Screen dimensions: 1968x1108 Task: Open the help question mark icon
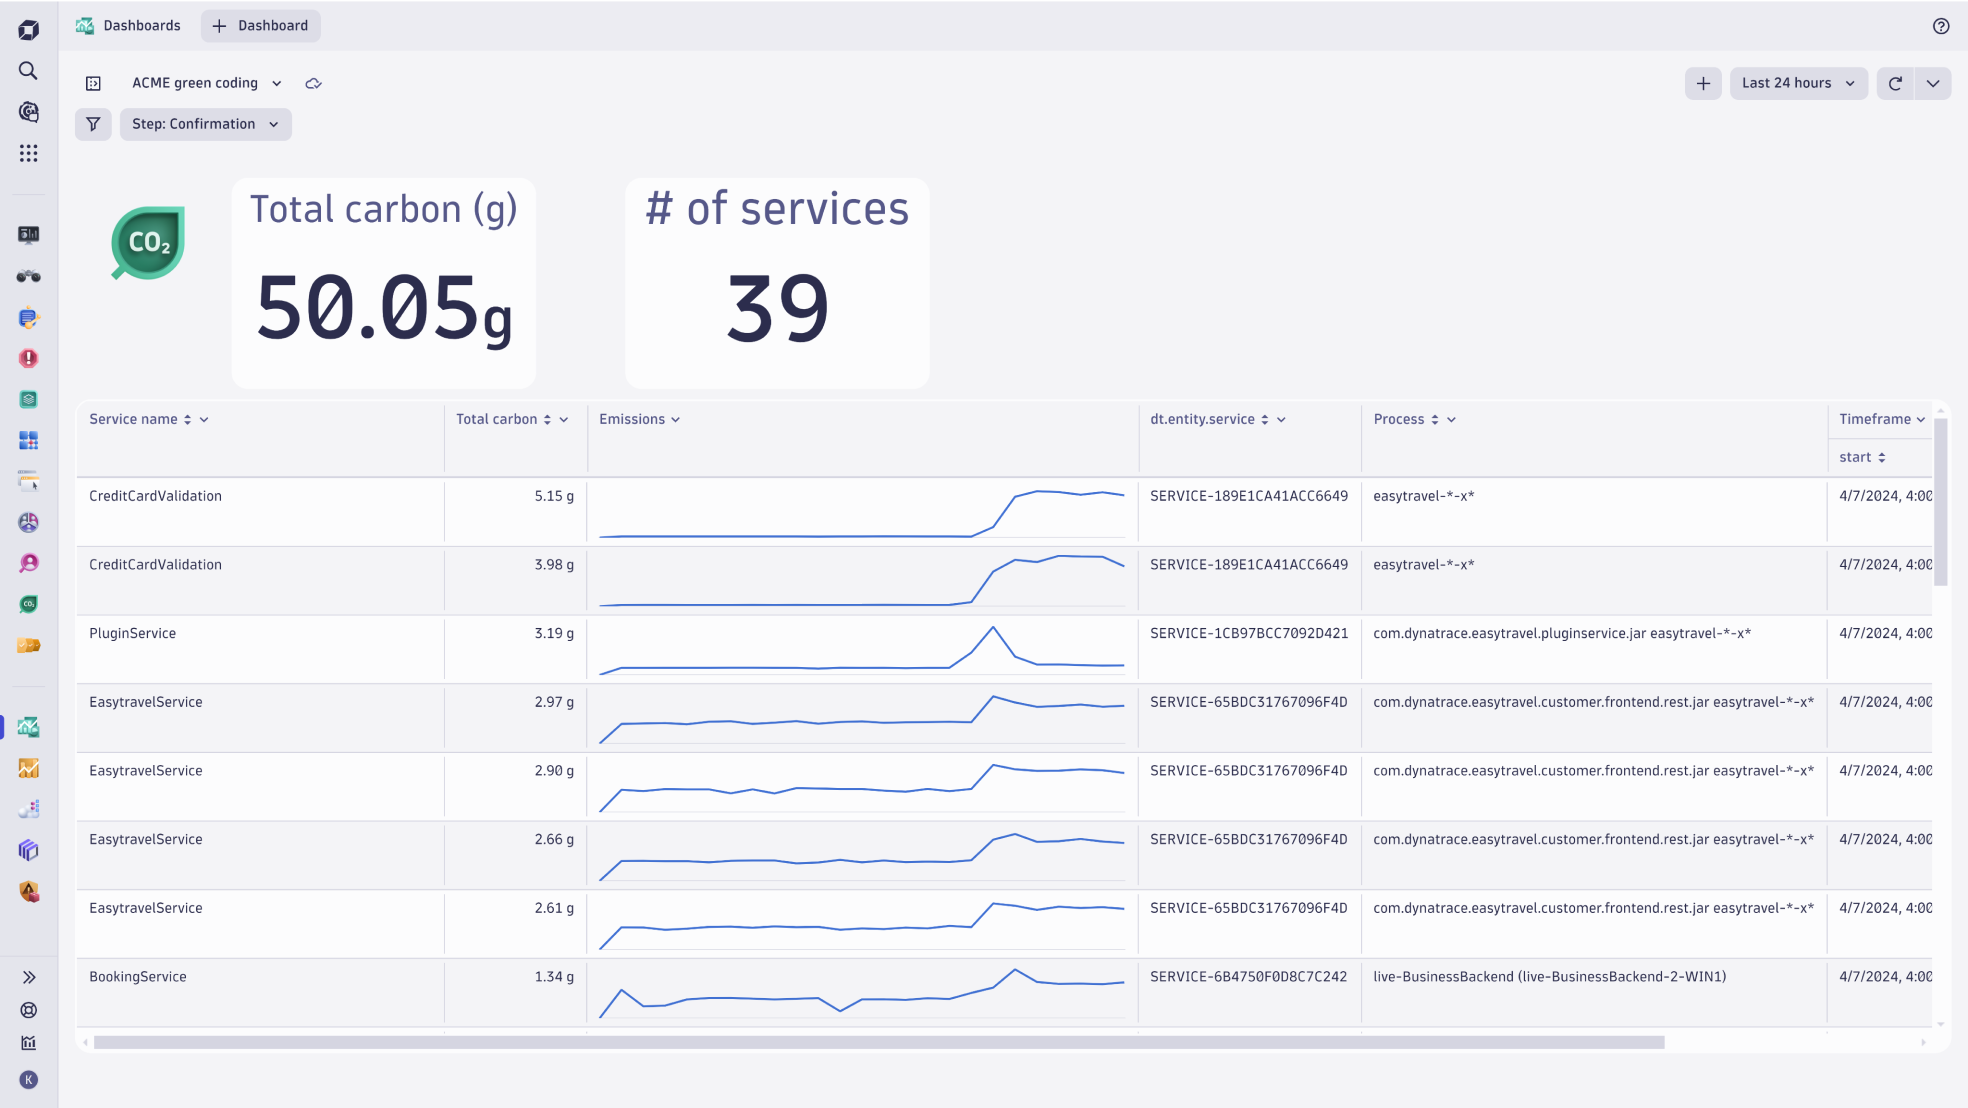point(1941,26)
